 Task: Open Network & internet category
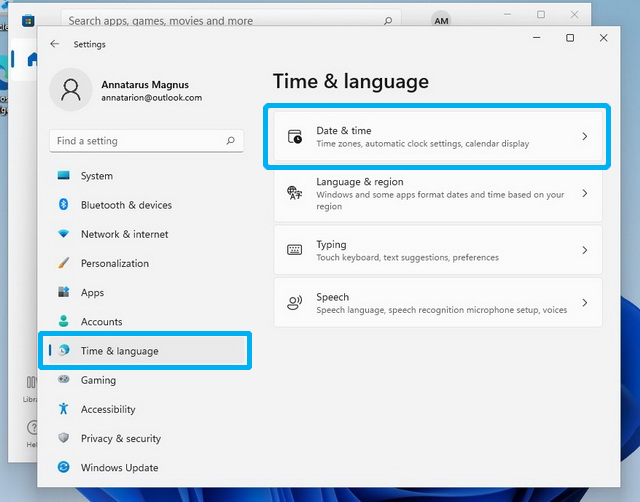coord(147,234)
